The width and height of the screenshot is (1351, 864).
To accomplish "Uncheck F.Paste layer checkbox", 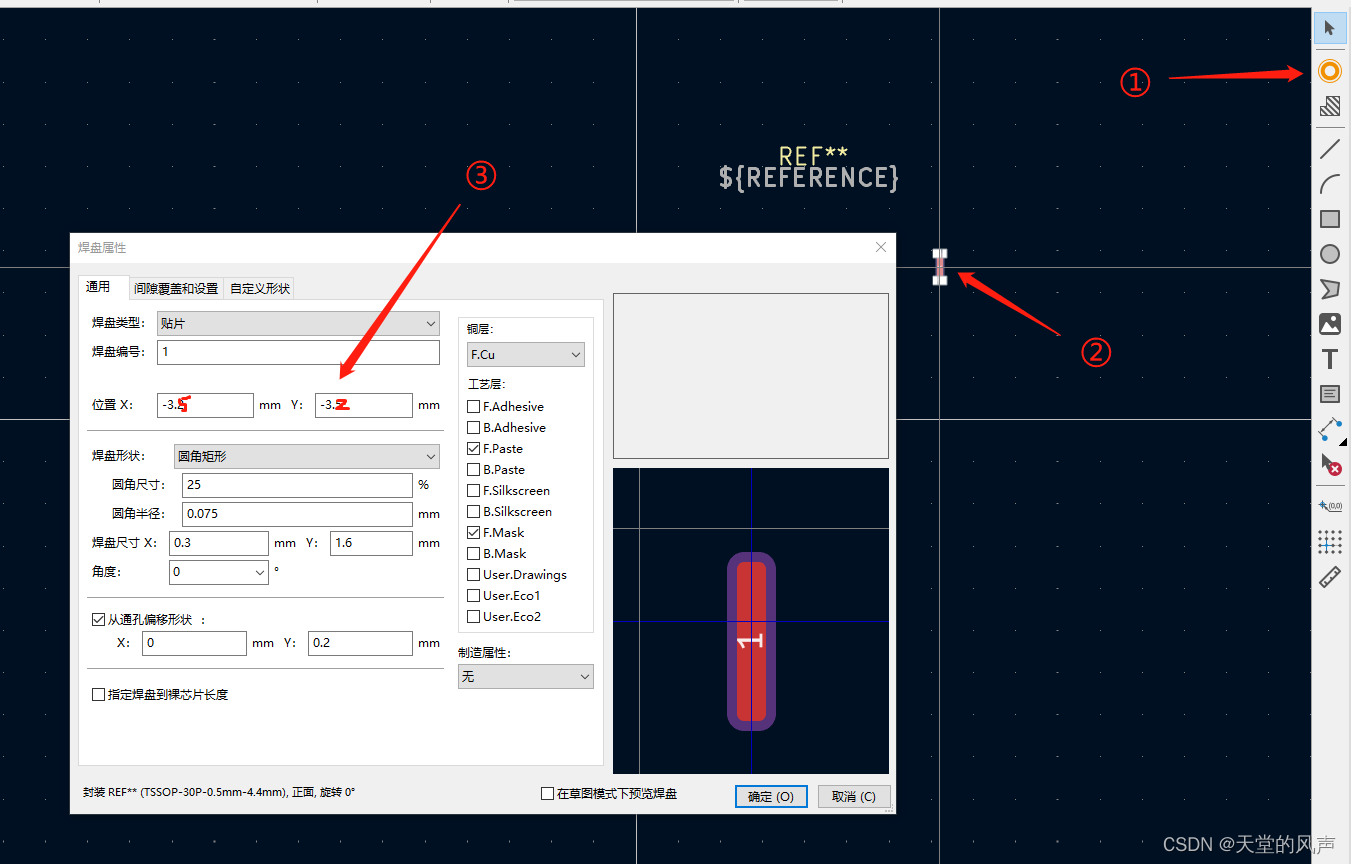I will tap(474, 448).
